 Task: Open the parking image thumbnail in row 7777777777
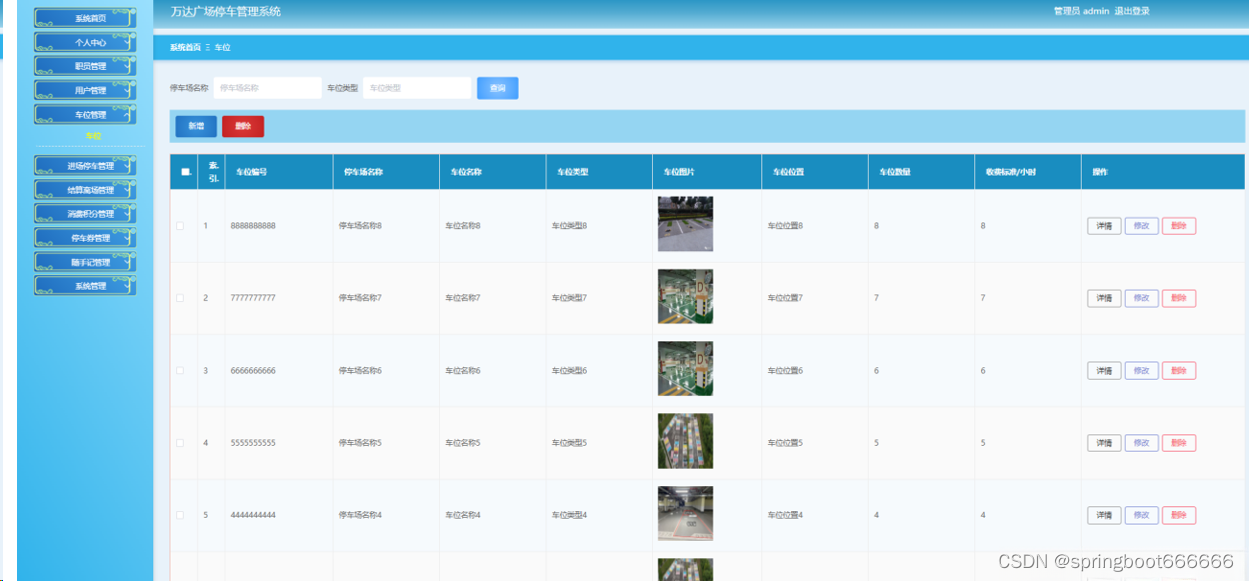point(685,296)
